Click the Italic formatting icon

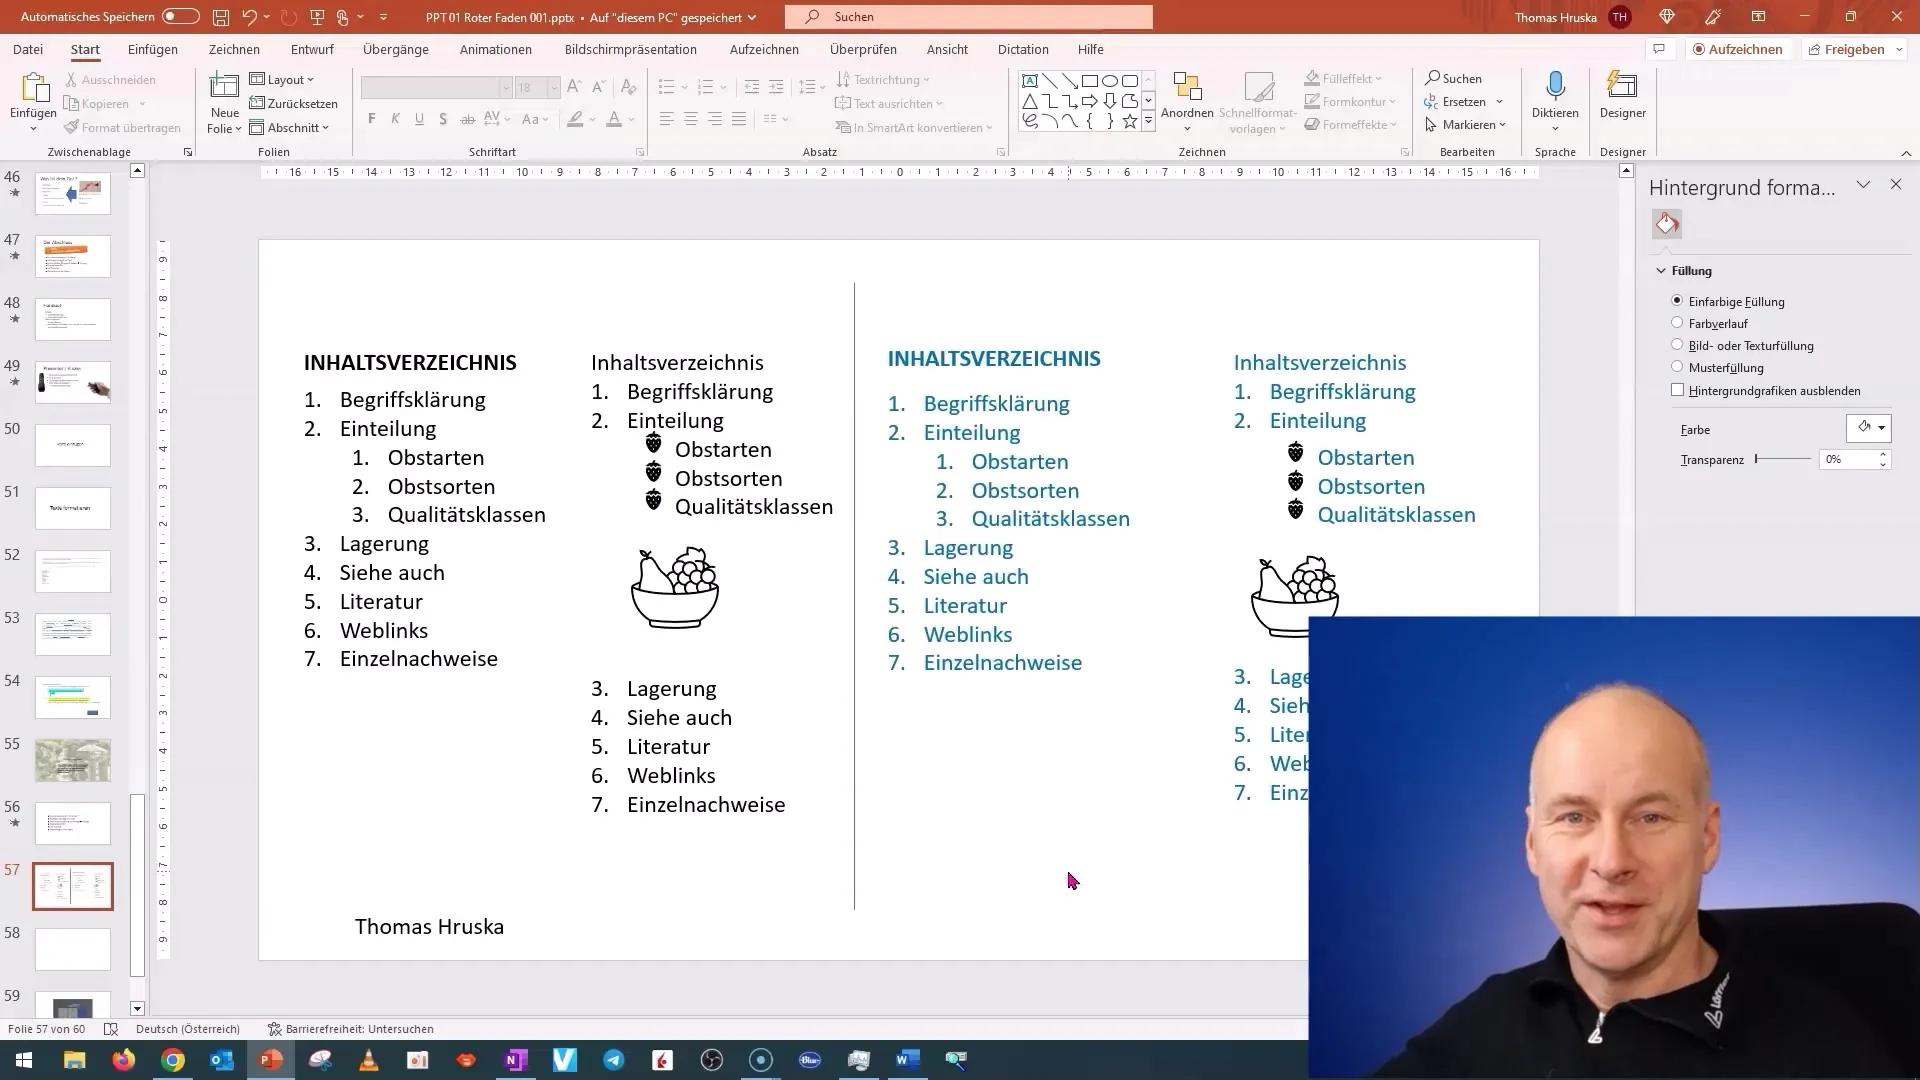pos(394,121)
